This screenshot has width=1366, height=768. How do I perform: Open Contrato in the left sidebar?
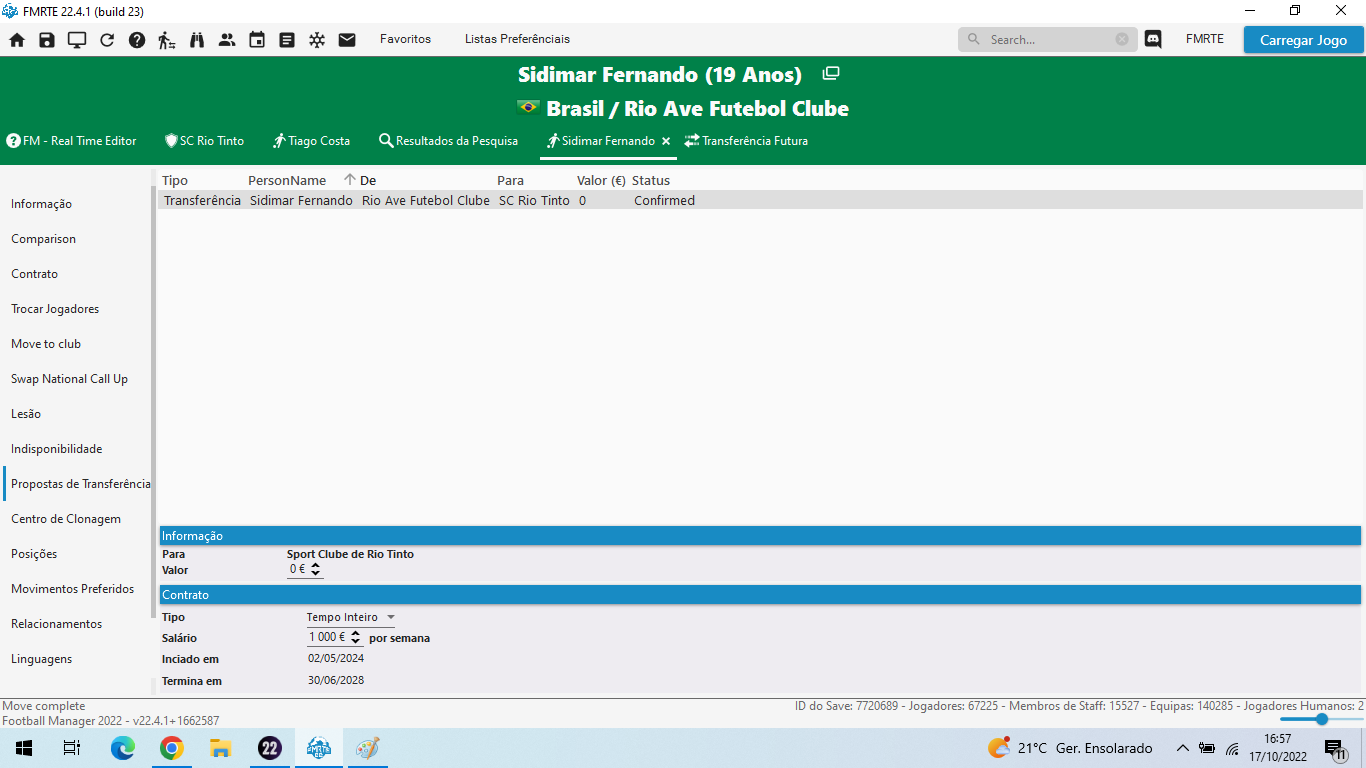click(35, 274)
